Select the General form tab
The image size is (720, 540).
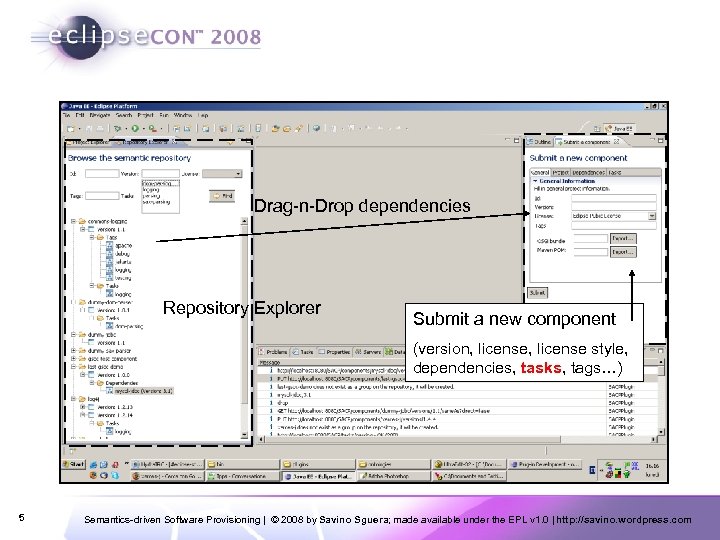540,173
